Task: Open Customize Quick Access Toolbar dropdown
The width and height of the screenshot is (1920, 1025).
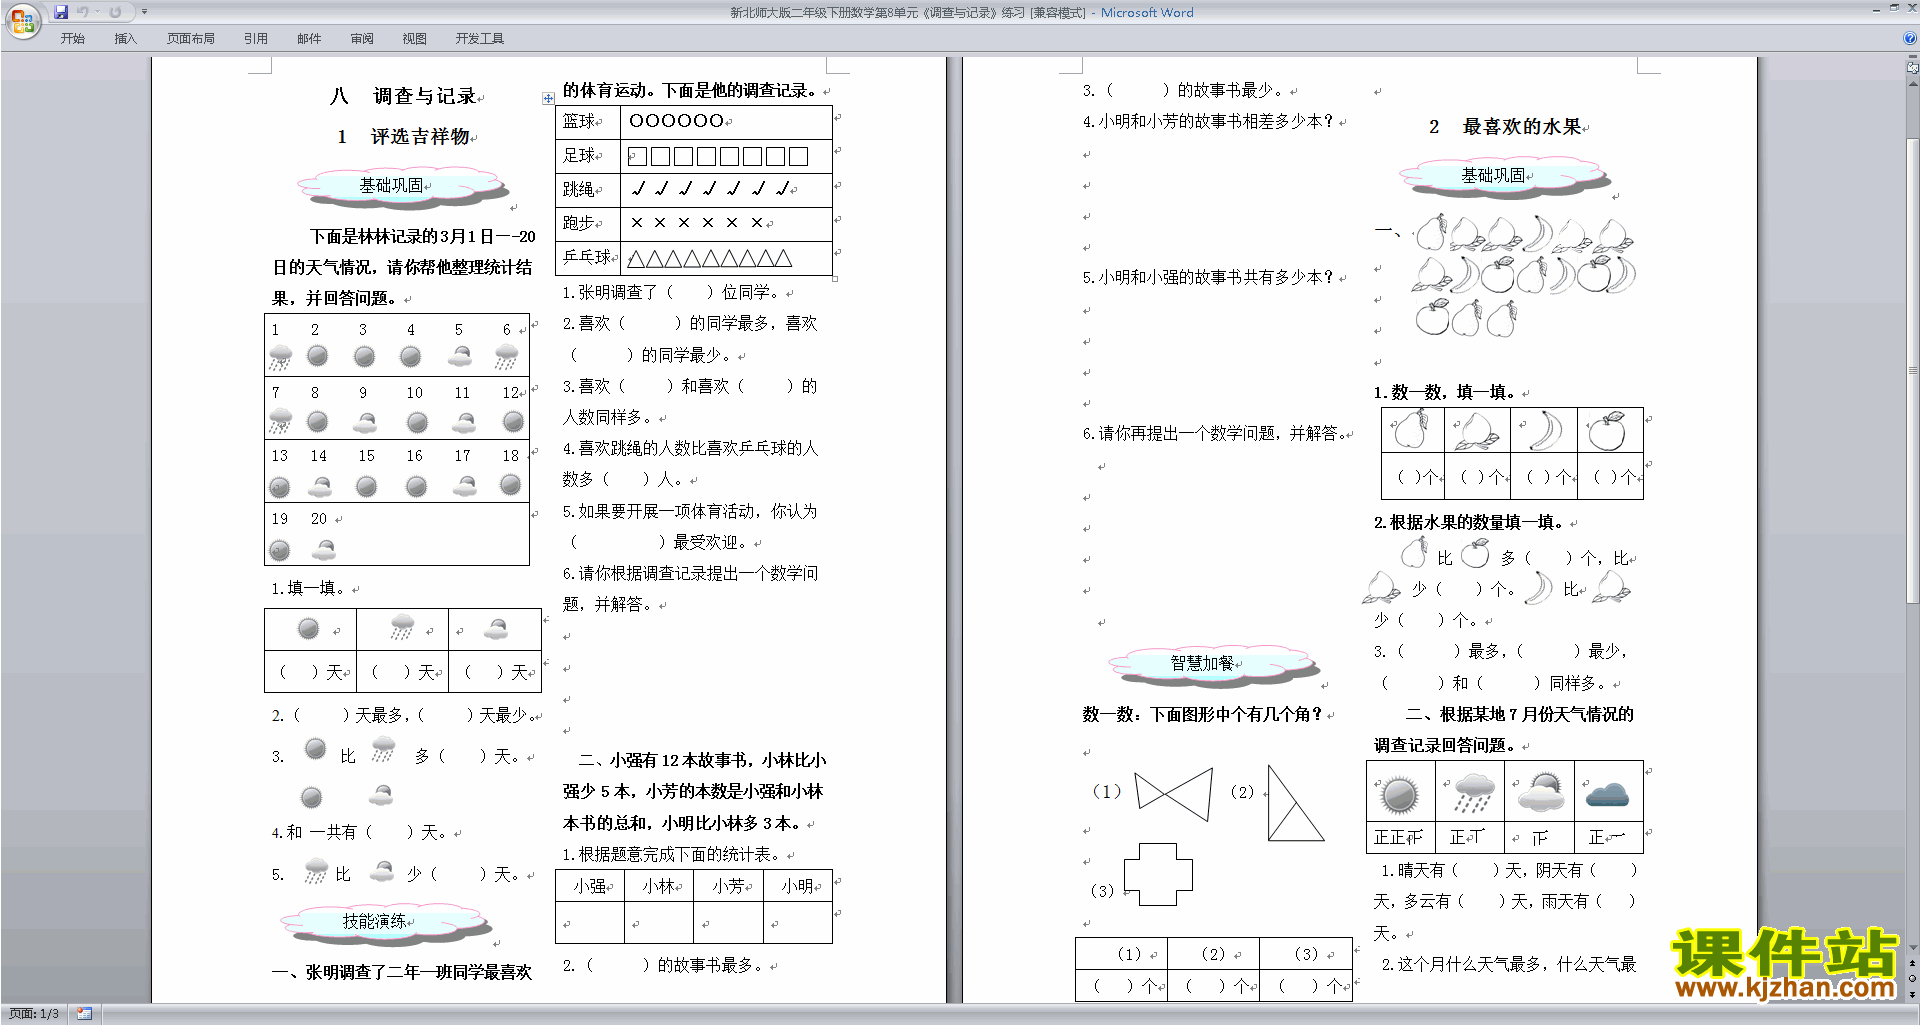Action: click(144, 12)
